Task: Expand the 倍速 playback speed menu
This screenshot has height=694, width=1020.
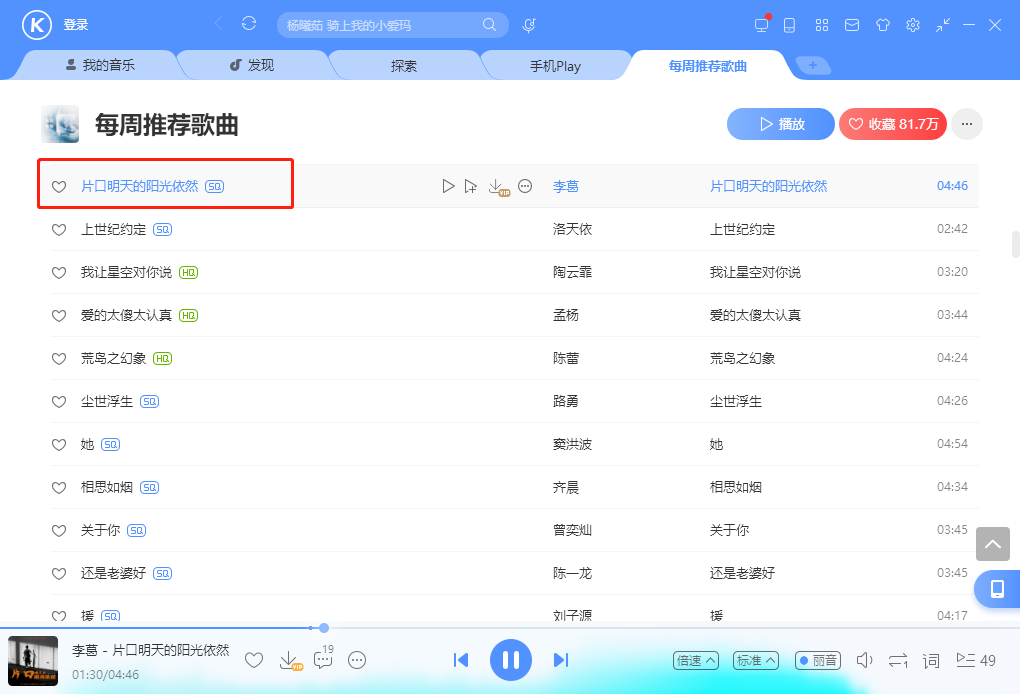Action: point(696,660)
